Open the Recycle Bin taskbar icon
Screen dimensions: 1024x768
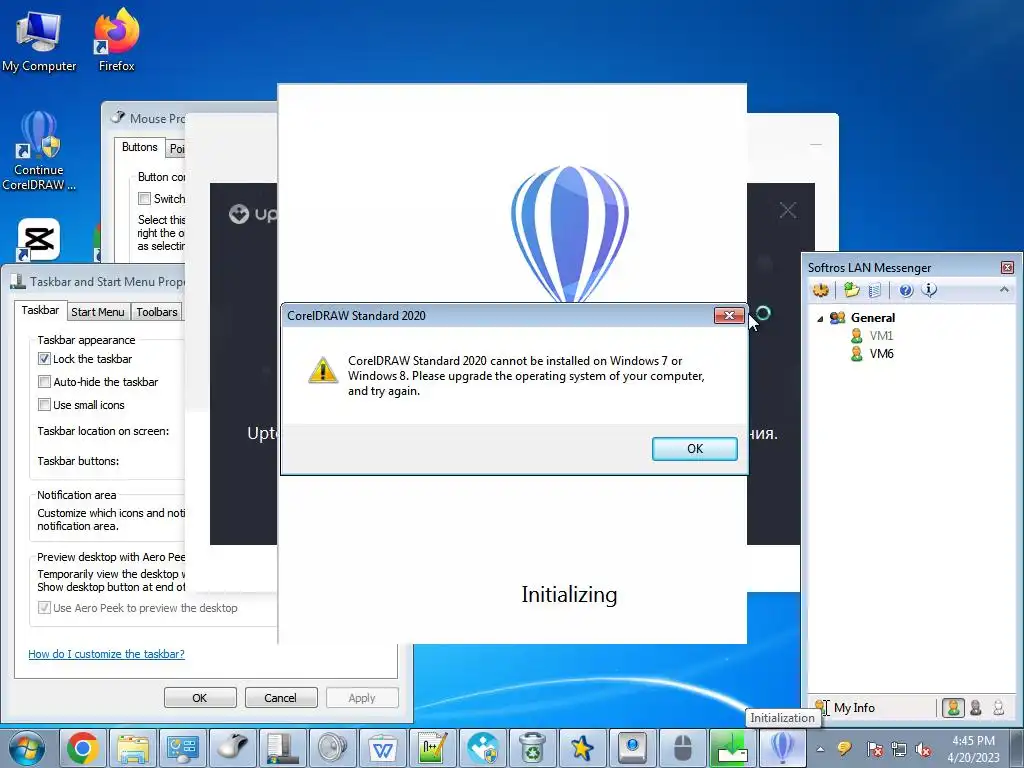click(x=532, y=748)
